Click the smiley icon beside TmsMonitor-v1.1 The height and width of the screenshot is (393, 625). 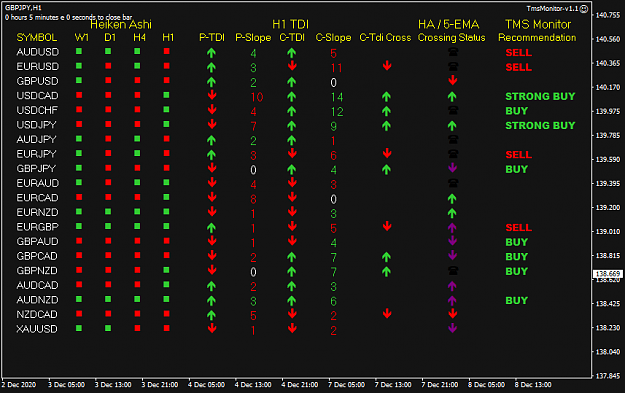tap(584, 8)
